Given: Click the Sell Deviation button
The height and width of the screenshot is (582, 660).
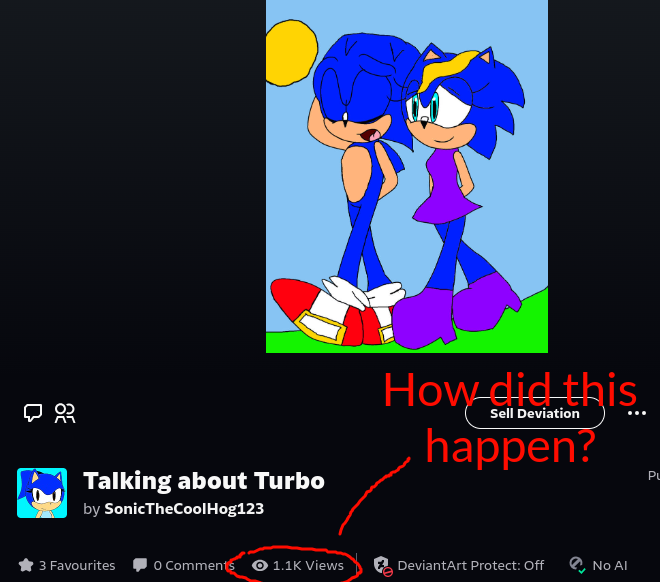Looking at the screenshot, I should (535, 413).
